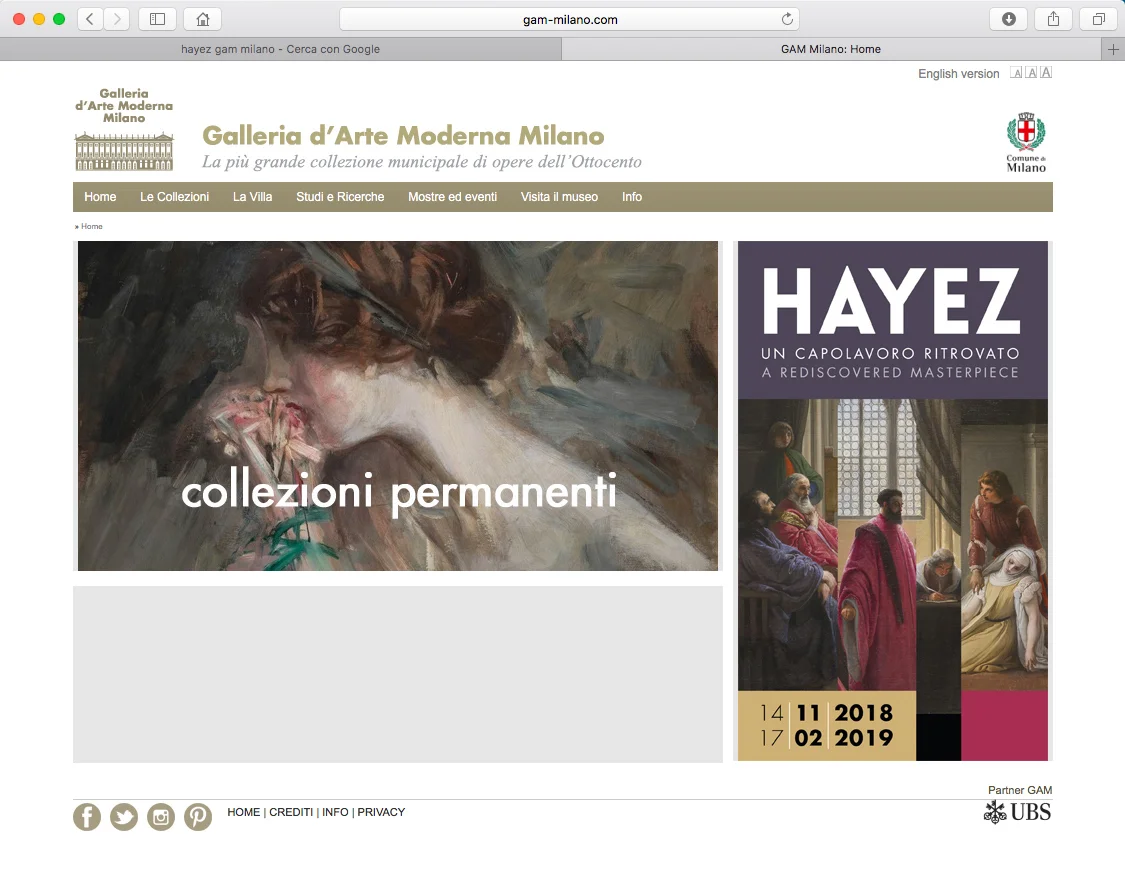
Task: Open the Le Collezioni menu
Action: pyautogui.click(x=174, y=197)
